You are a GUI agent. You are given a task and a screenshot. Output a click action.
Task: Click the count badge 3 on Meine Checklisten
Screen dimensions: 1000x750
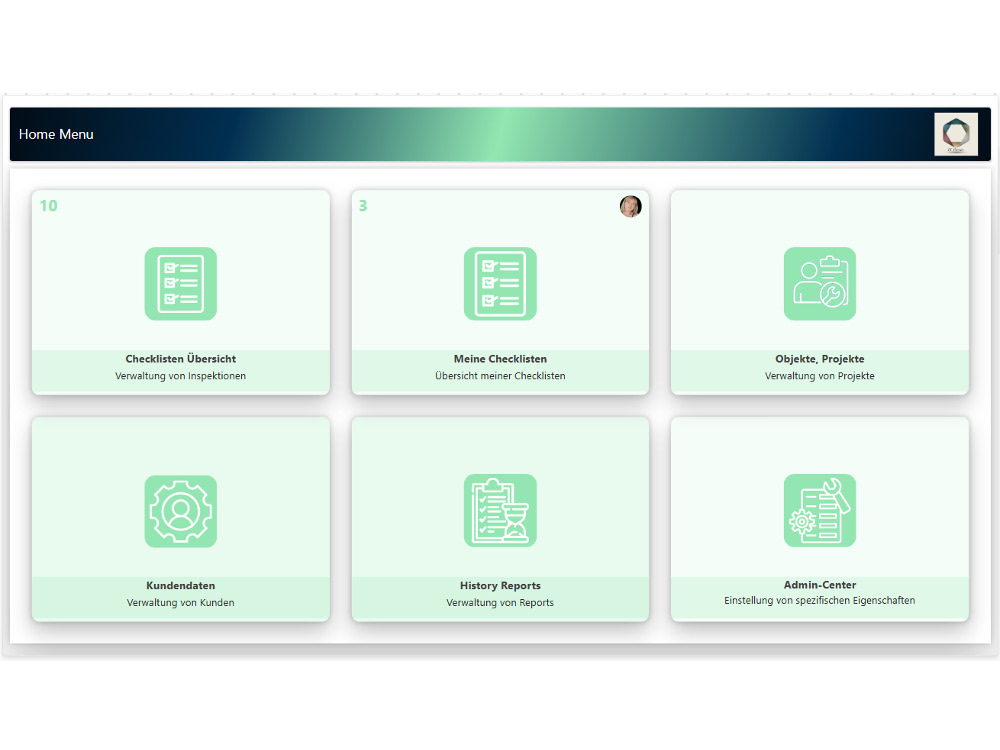coord(363,206)
